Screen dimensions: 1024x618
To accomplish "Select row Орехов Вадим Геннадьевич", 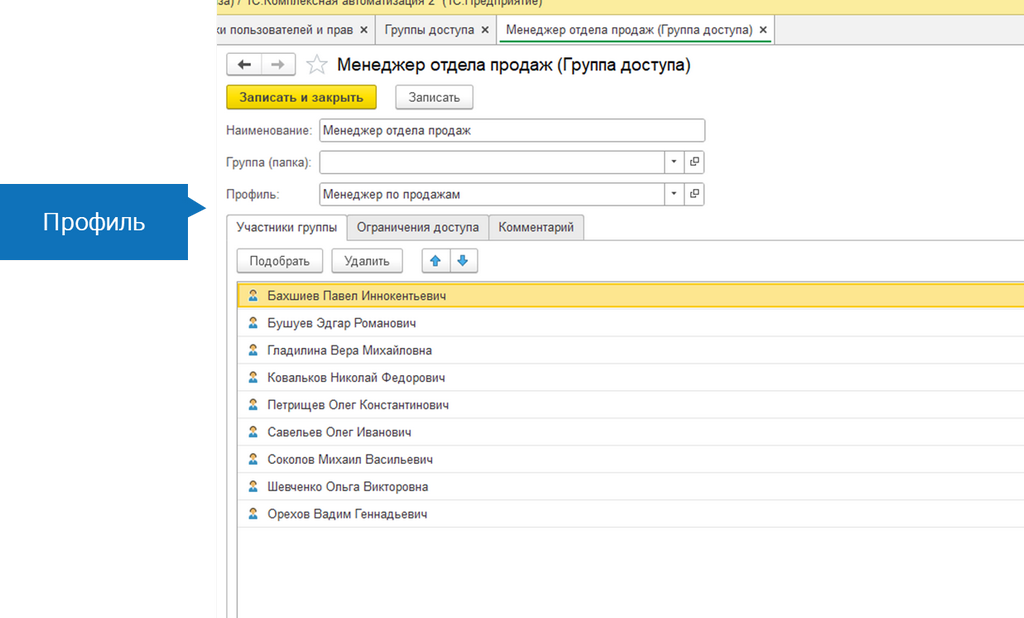I will (x=631, y=513).
